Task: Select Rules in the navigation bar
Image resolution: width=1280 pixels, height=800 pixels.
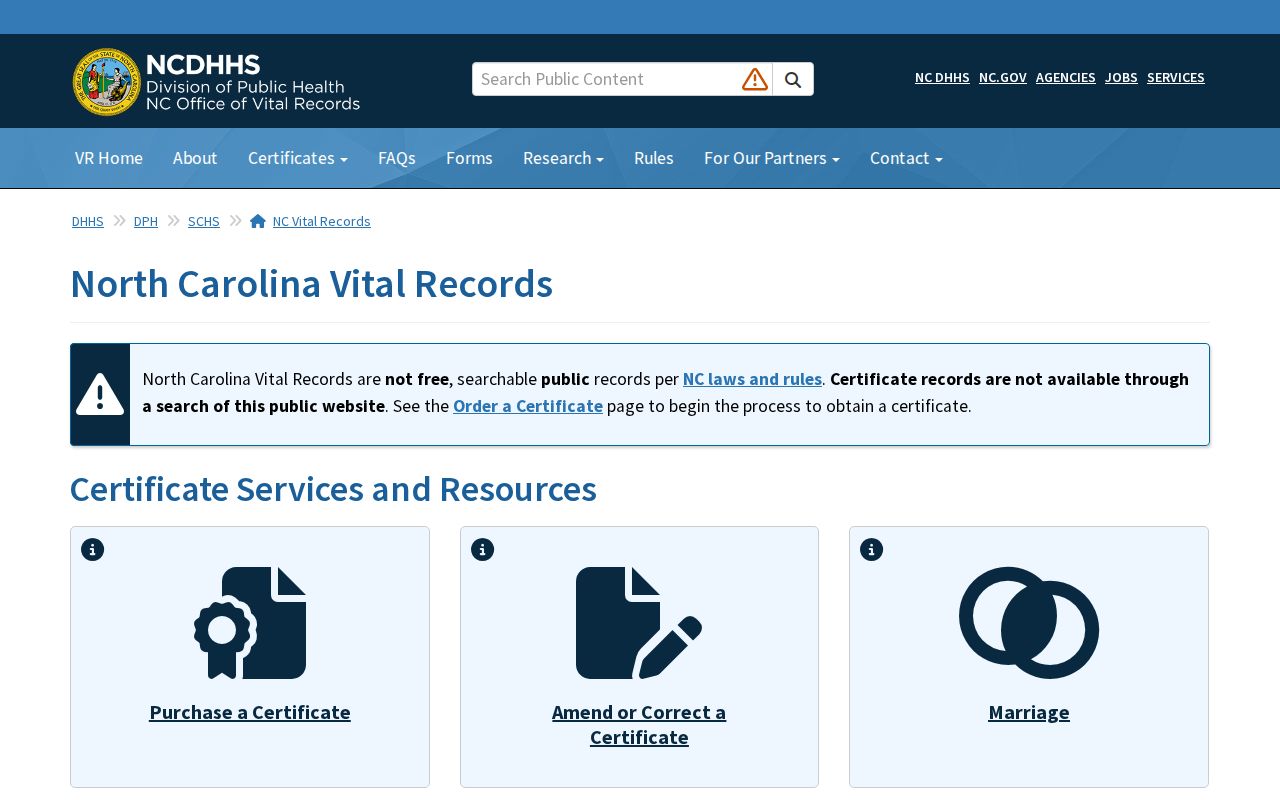Action: (x=654, y=158)
